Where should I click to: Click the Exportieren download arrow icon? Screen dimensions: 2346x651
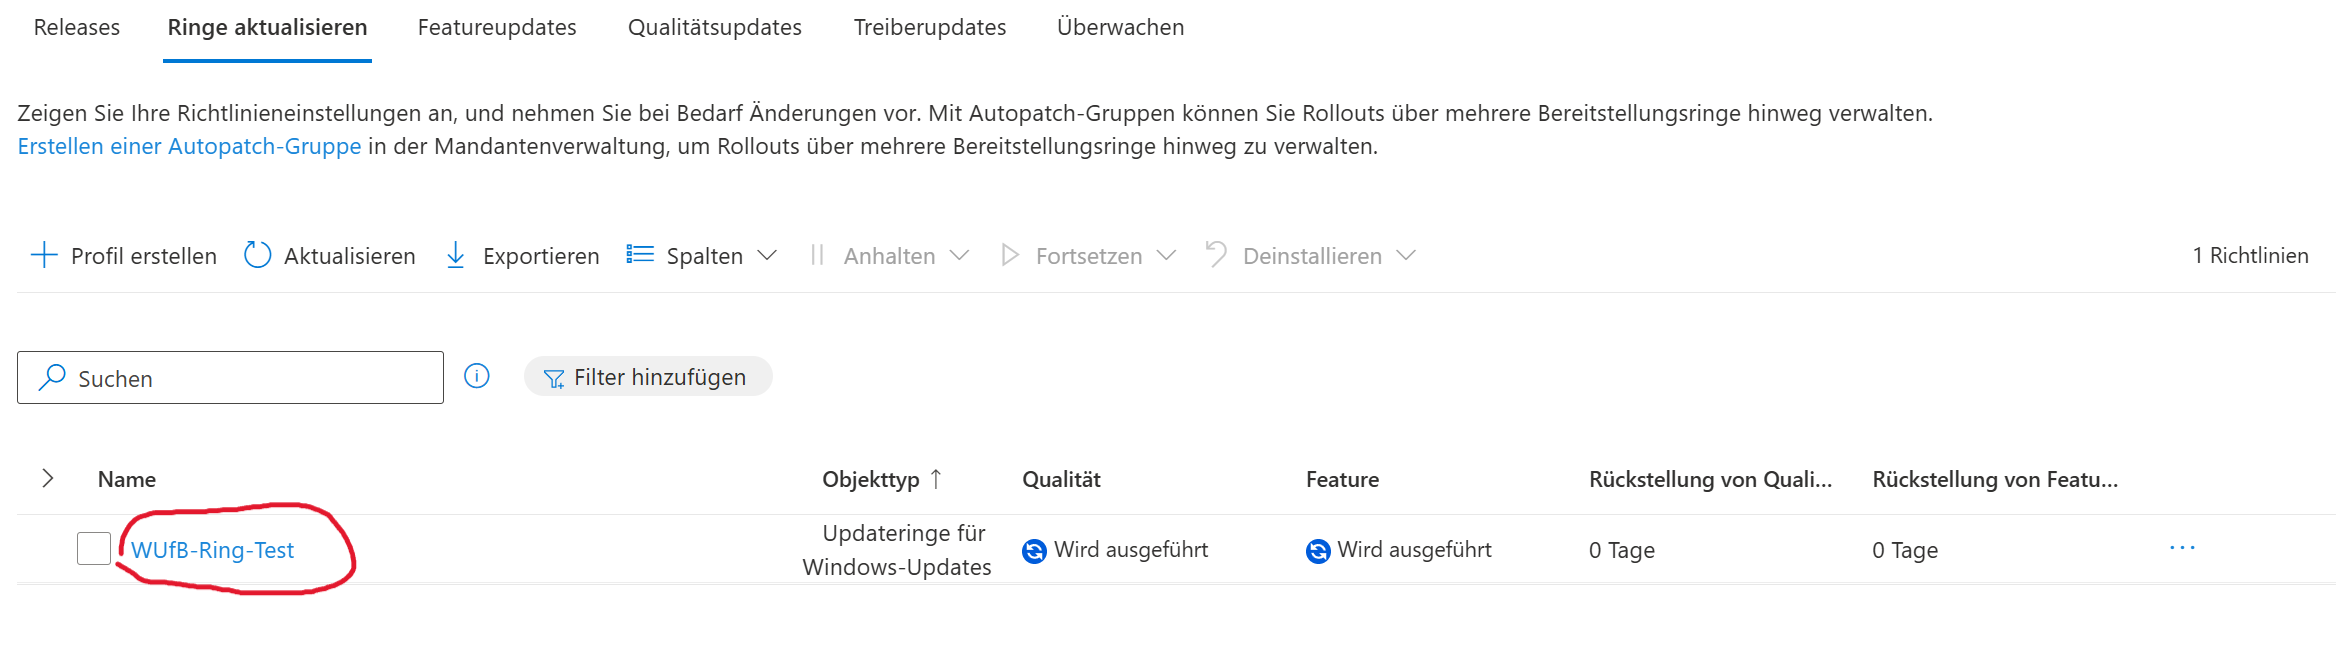456,255
